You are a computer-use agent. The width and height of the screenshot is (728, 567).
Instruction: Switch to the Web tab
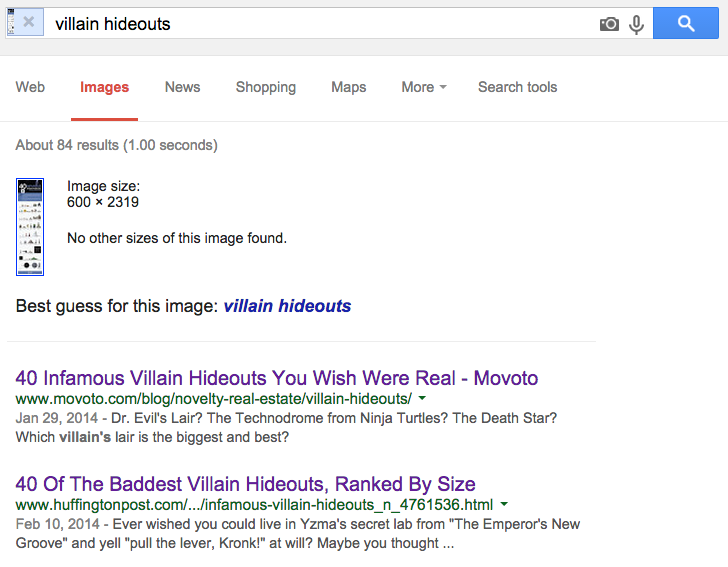(30, 87)
